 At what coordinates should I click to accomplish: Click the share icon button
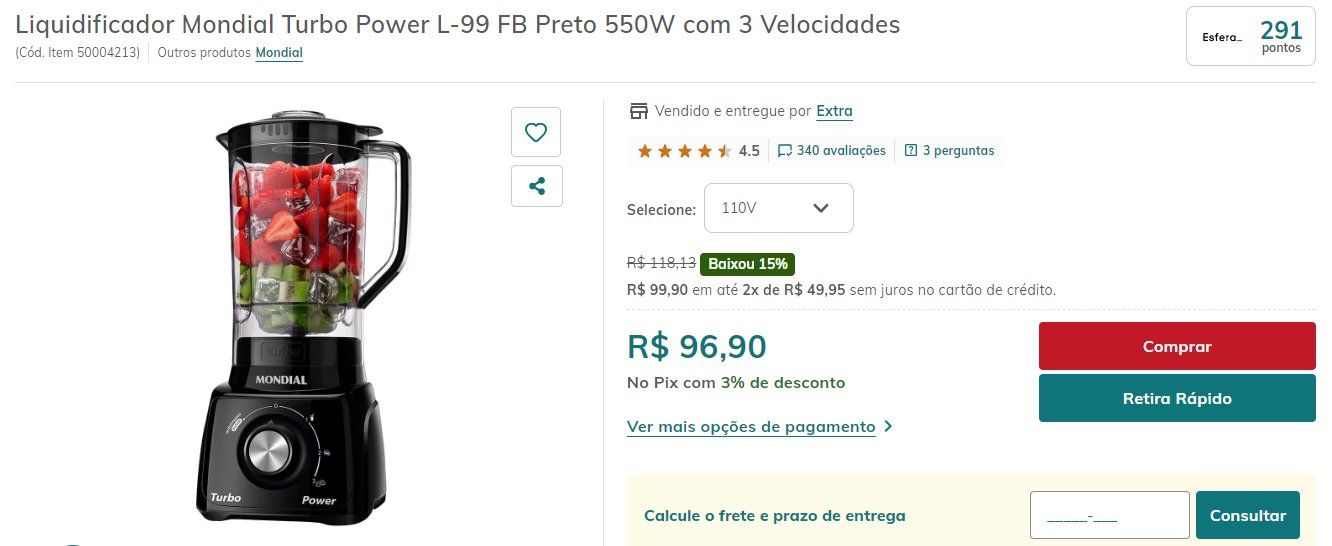(x=536, y=186)
